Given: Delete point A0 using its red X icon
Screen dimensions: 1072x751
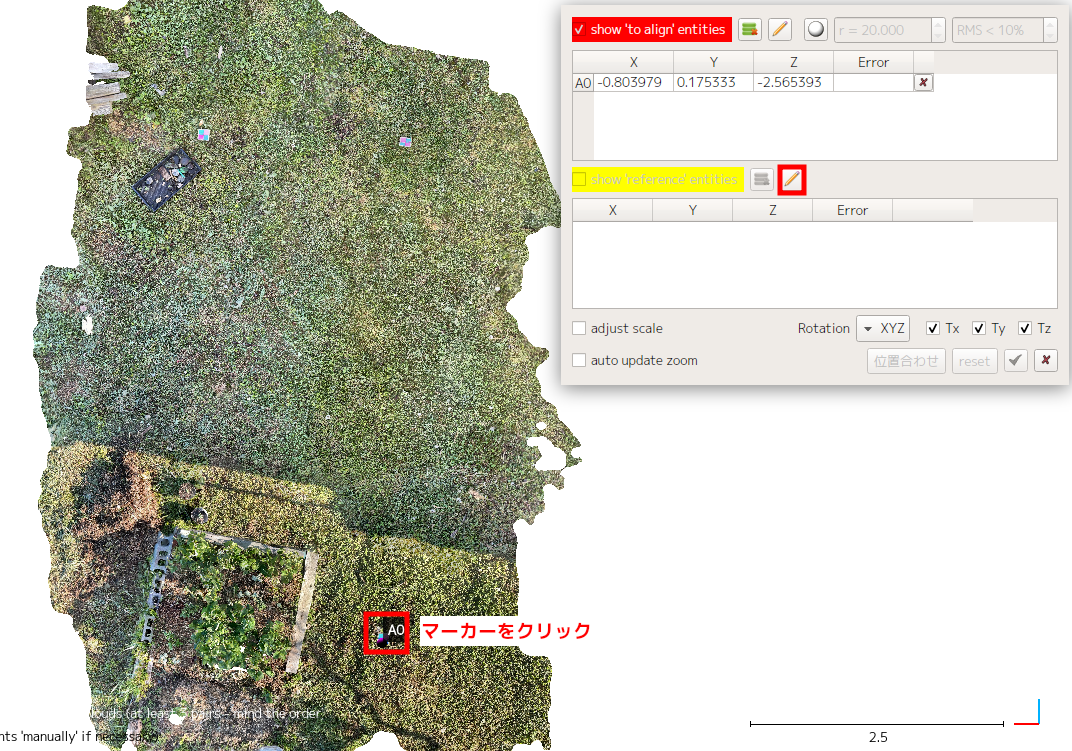Looking at the screenshot, I should [x=923, y=82].
